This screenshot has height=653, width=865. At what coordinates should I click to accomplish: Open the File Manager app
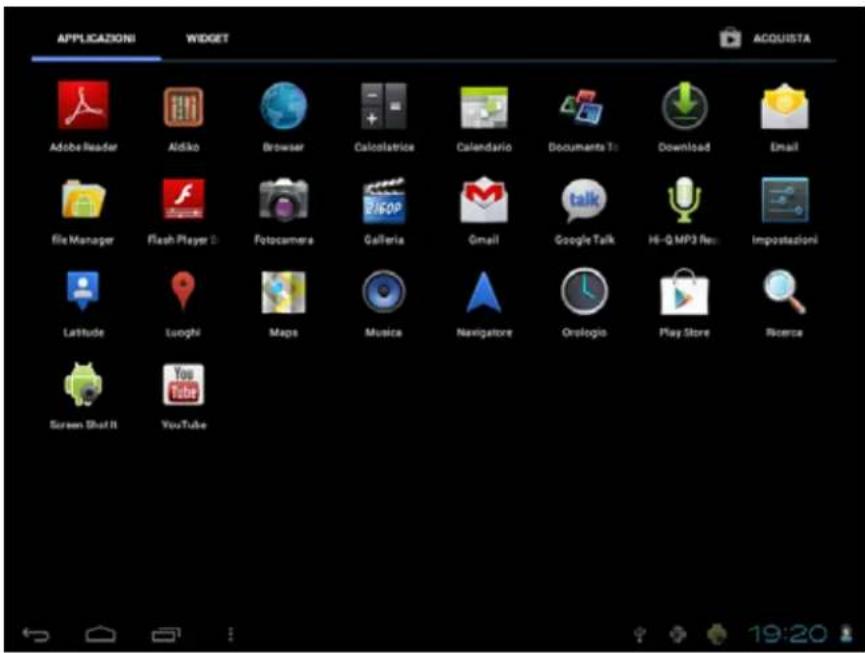click(x=83, y=199)
